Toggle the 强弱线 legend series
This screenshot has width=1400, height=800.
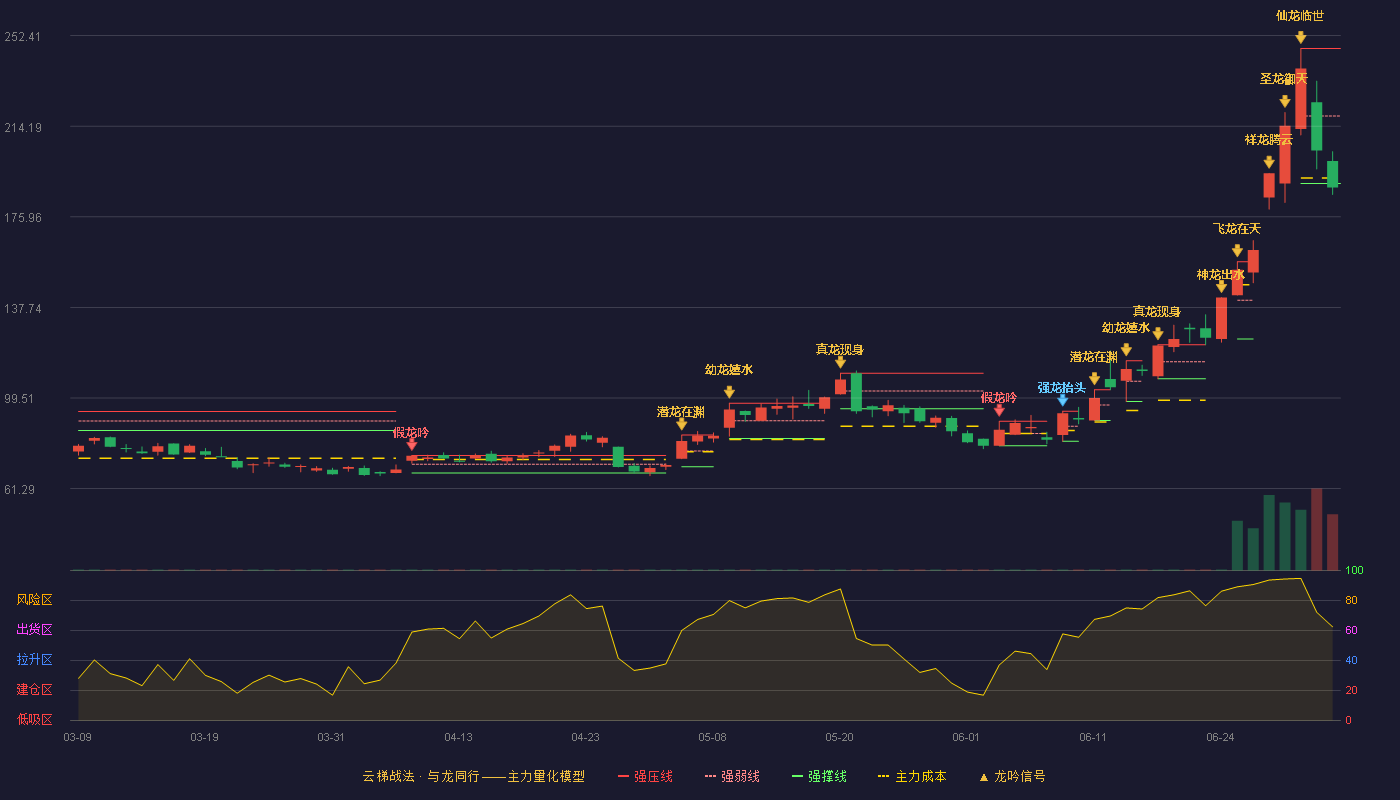pyautogui.click(x=732, y=776)
